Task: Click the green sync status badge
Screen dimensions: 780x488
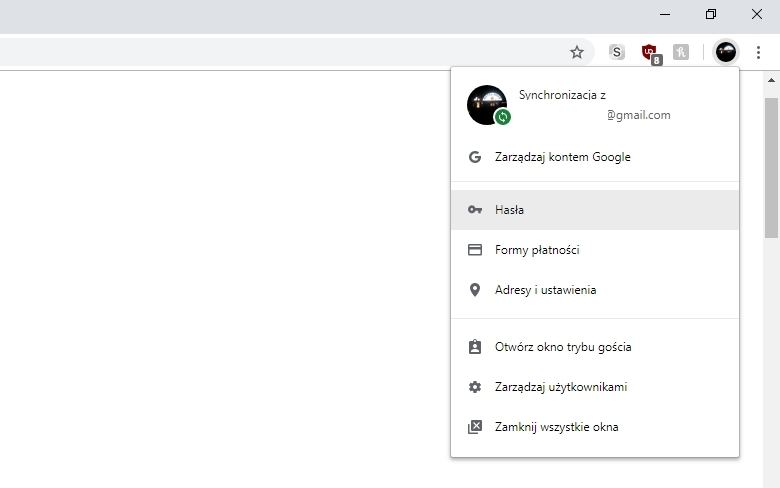Action: click(x=503, y=117)
